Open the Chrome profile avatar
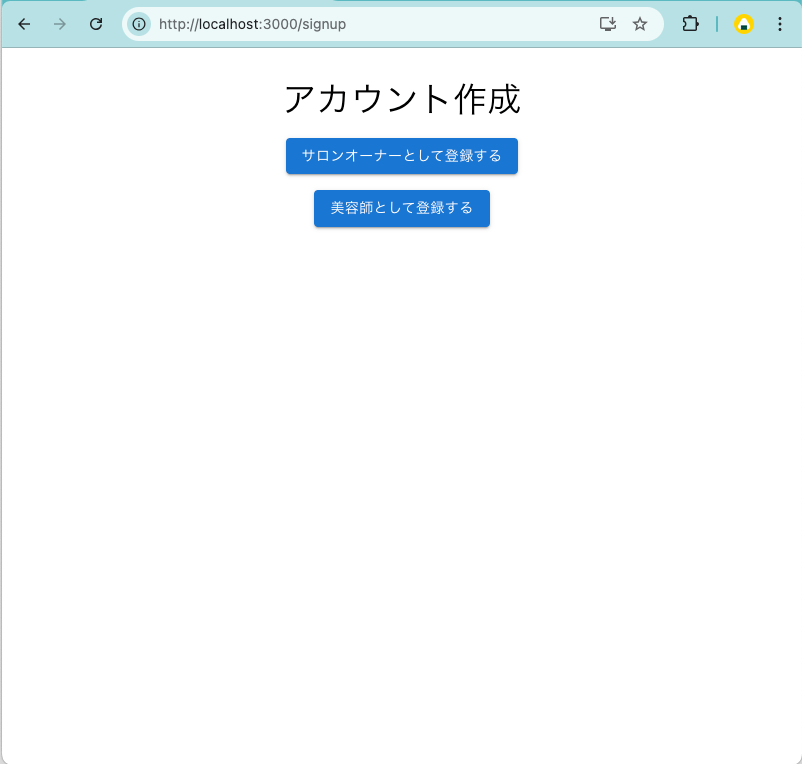The width and height of the screenshot is (802, 764). click(744, 24)
